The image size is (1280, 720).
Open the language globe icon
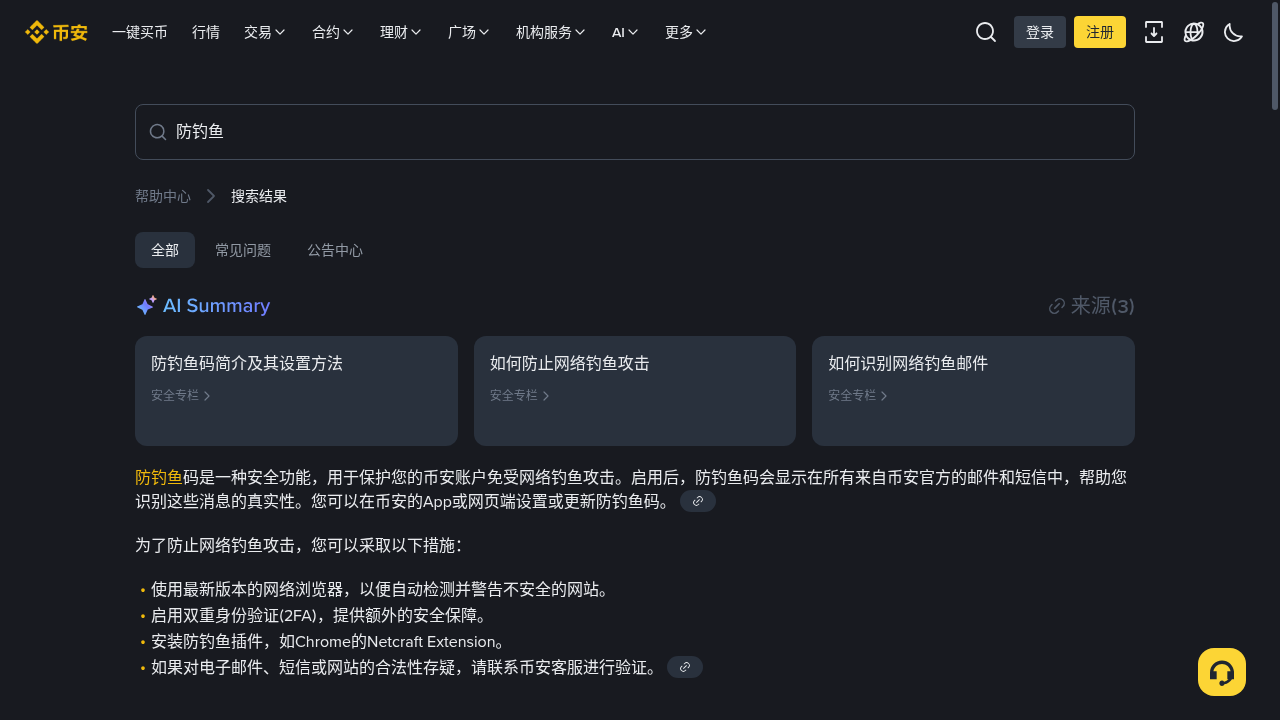(x=1194, y=32)
